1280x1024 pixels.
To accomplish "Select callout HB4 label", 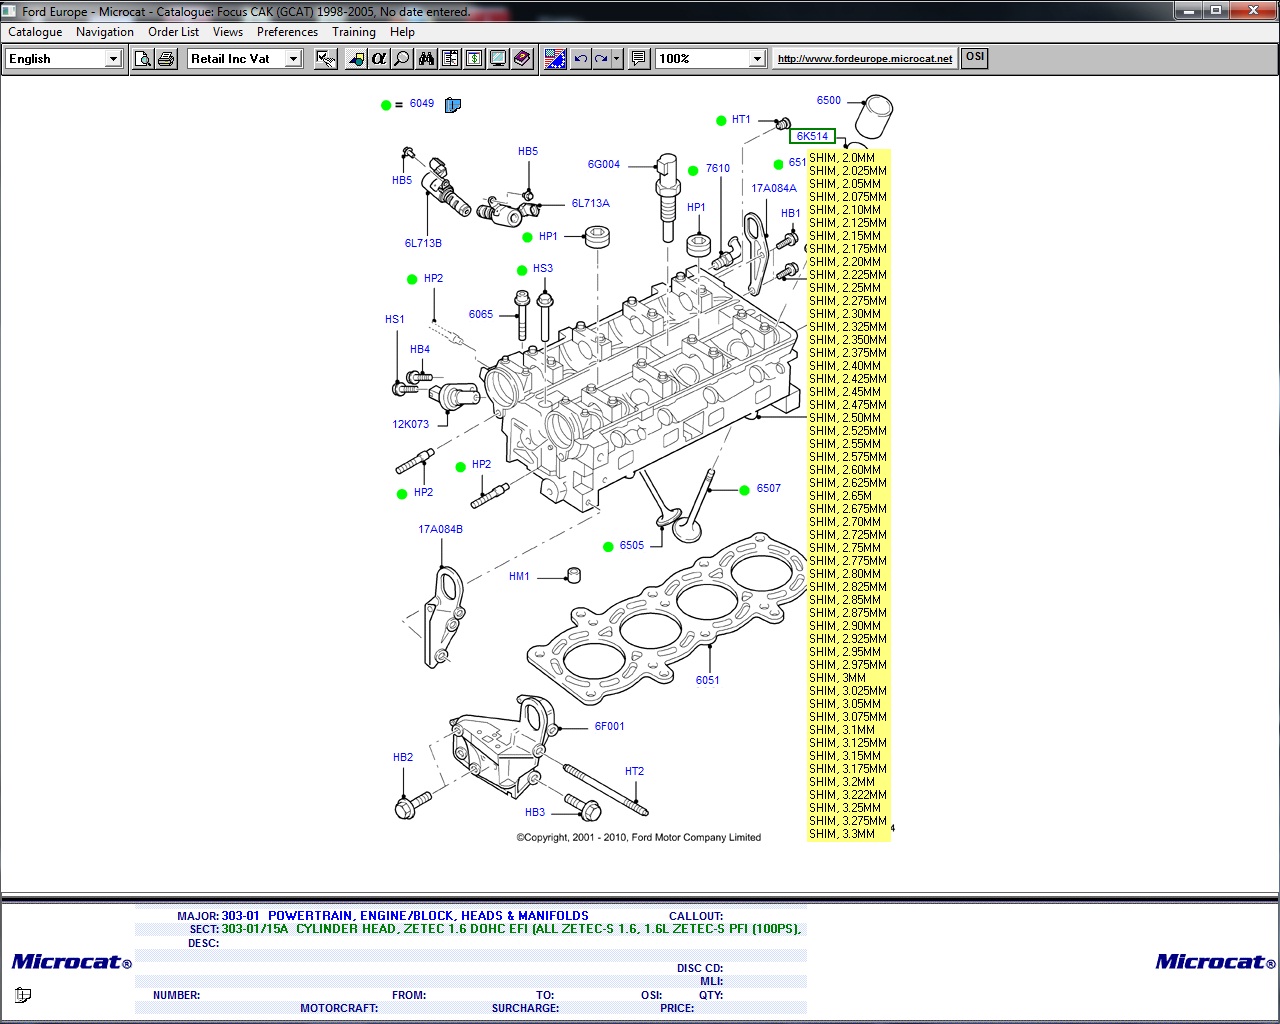I will 420,350.
